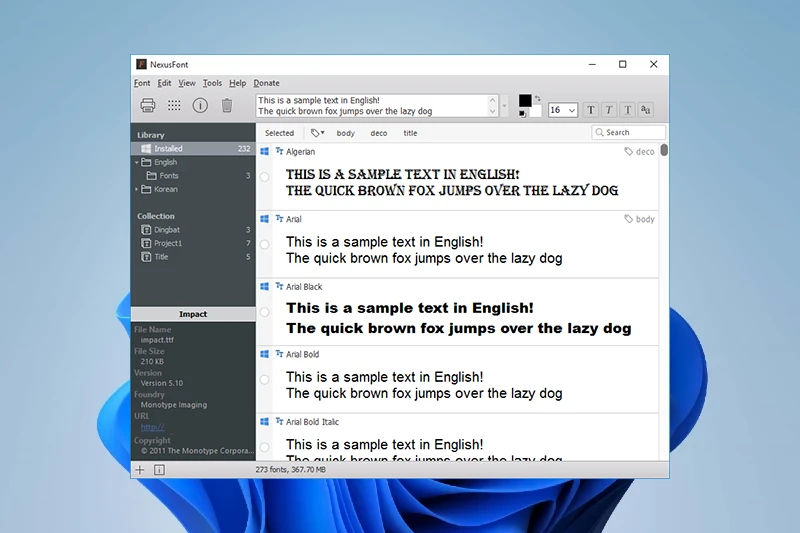
Task: Open the font size dropdown showing 16
Action: (571, 110)
